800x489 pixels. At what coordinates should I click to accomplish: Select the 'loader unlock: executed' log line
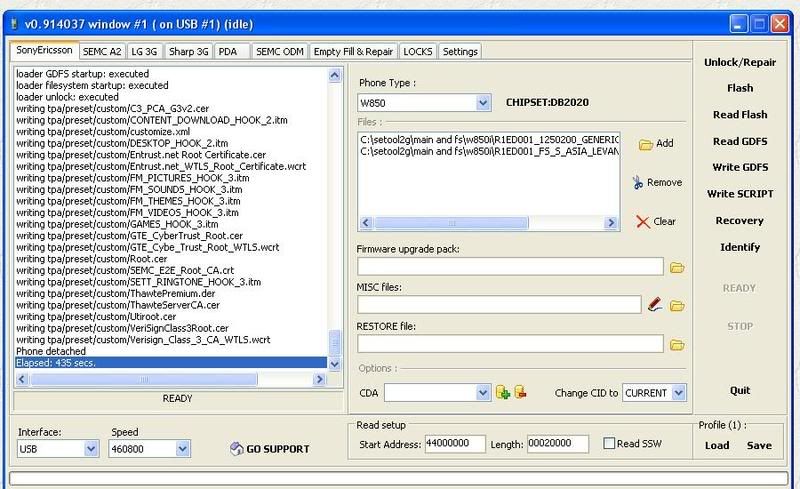click(67, 97)
